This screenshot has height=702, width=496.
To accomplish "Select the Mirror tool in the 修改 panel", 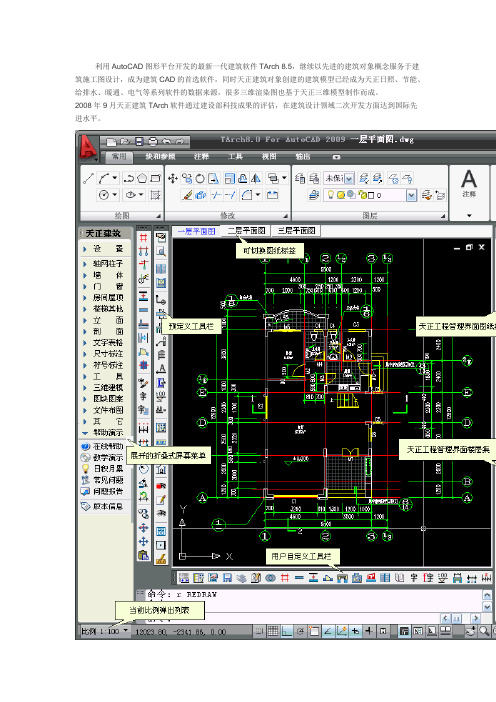I will (x=256, y=179).
